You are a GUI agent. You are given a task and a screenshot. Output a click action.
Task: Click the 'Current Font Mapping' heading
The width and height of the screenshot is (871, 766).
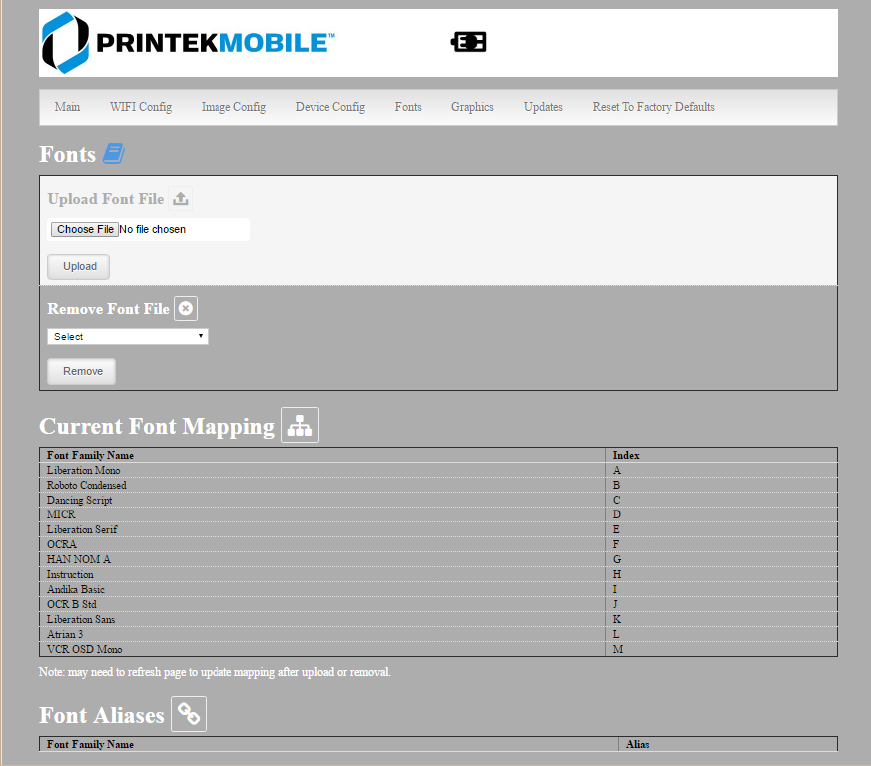click(157, 426)
